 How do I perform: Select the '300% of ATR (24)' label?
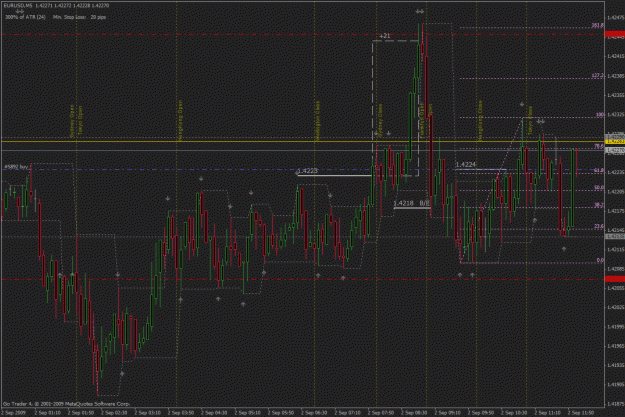coord(26,17)
